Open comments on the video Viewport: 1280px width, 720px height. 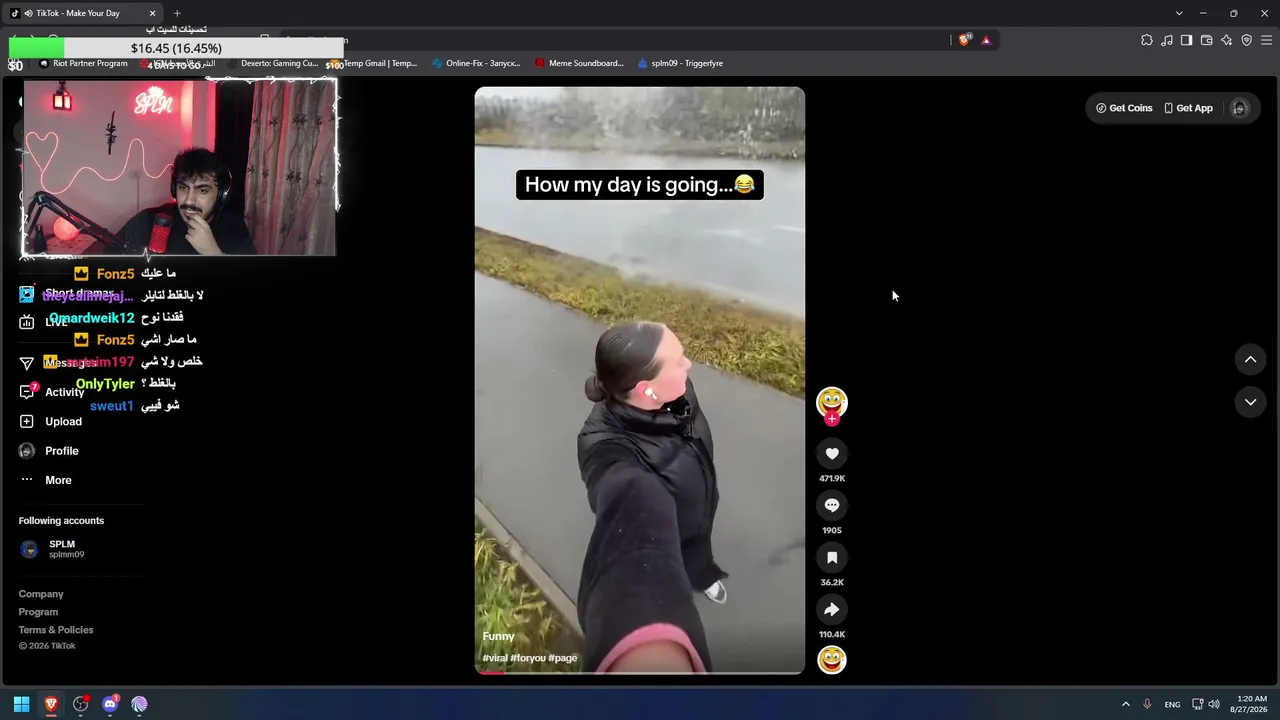pos(832,506)
